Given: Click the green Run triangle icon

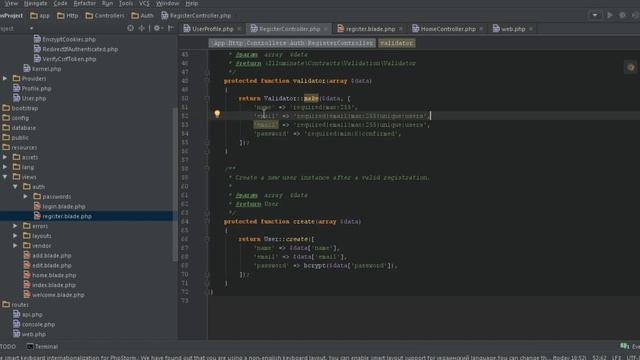Looking at the screenshot, I should pyautogui.click(x=610, y=15).
